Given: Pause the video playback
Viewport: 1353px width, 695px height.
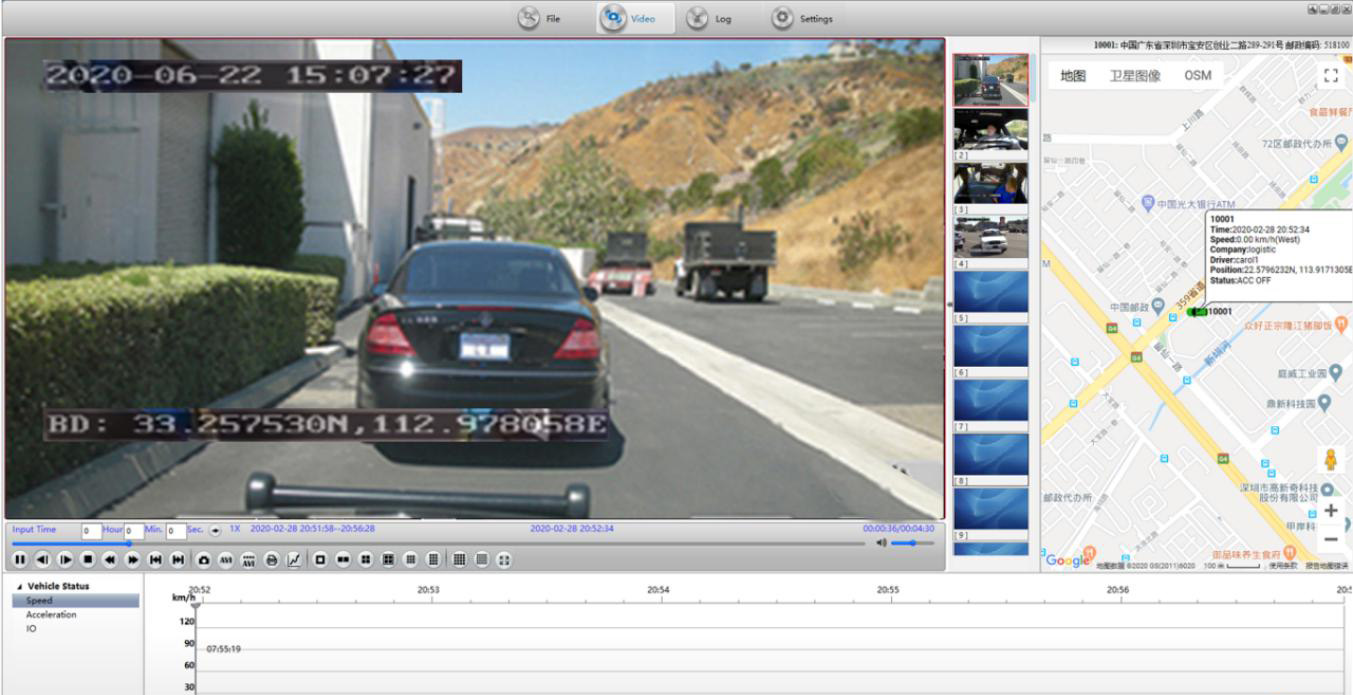Looking at the screenshot, I should [20, 560].
